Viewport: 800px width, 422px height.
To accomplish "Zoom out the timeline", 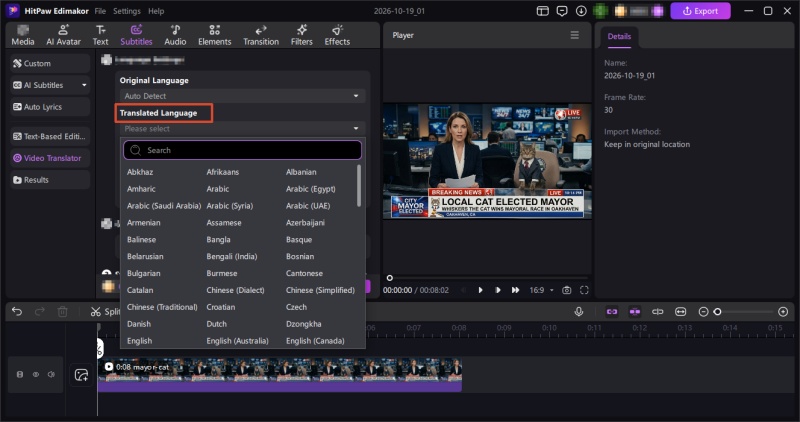I will point(703,312).
